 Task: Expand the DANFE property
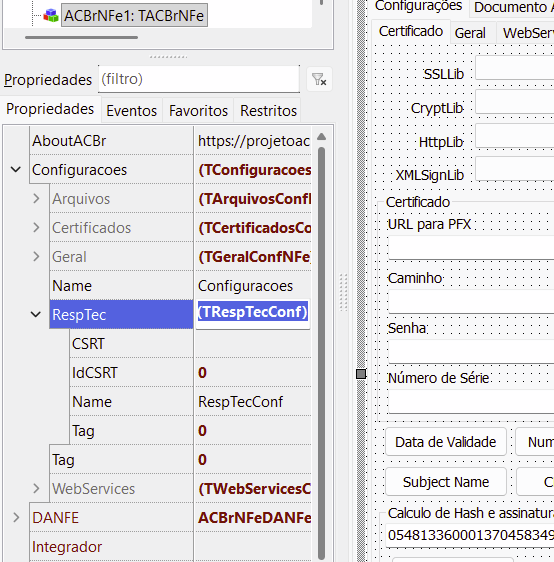[16, 518]
